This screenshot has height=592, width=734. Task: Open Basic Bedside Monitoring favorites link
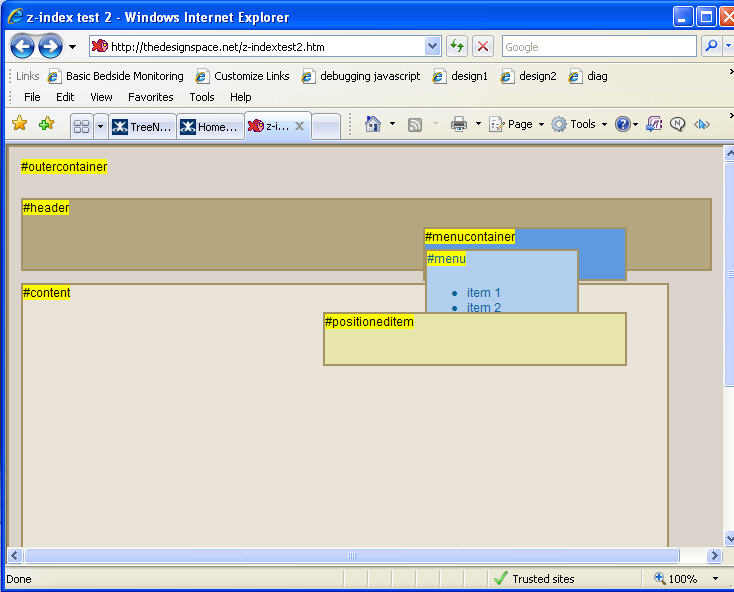click(x=115, y=76)
